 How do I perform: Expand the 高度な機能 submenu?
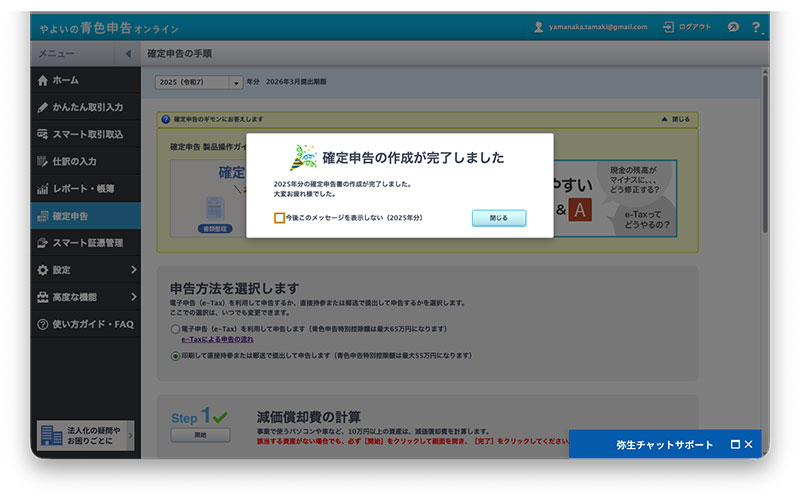pos(133,297)
